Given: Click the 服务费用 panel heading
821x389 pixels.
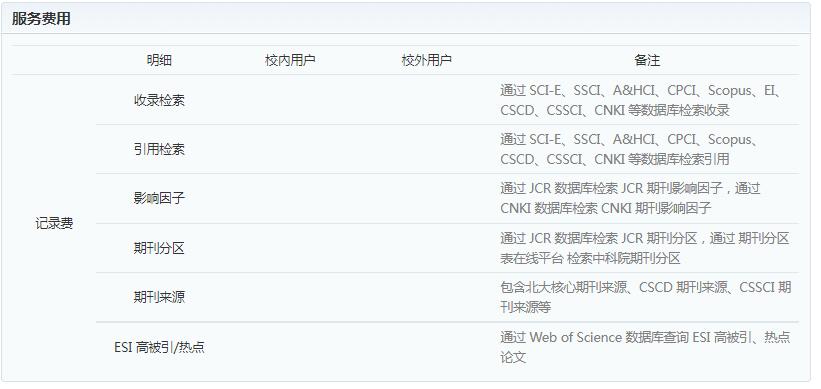Looking at the screenshot, I should click(41, 19).
